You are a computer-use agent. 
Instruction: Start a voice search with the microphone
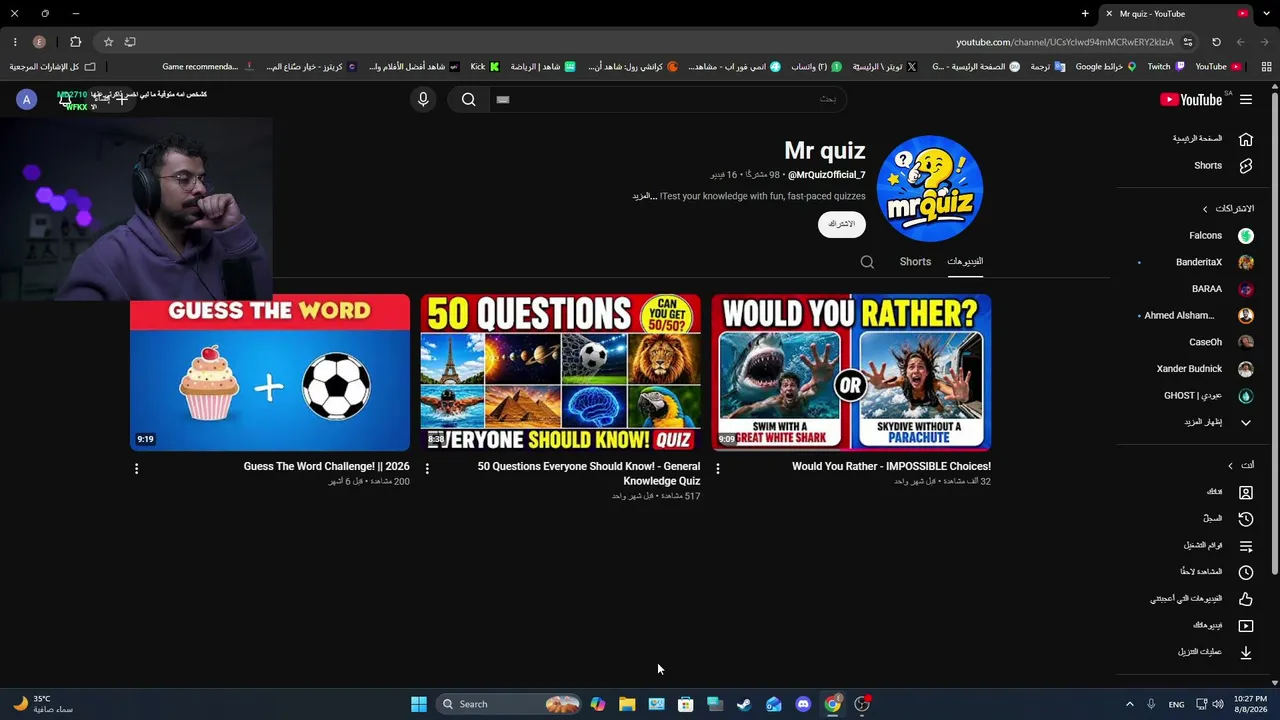coord(423,99)
